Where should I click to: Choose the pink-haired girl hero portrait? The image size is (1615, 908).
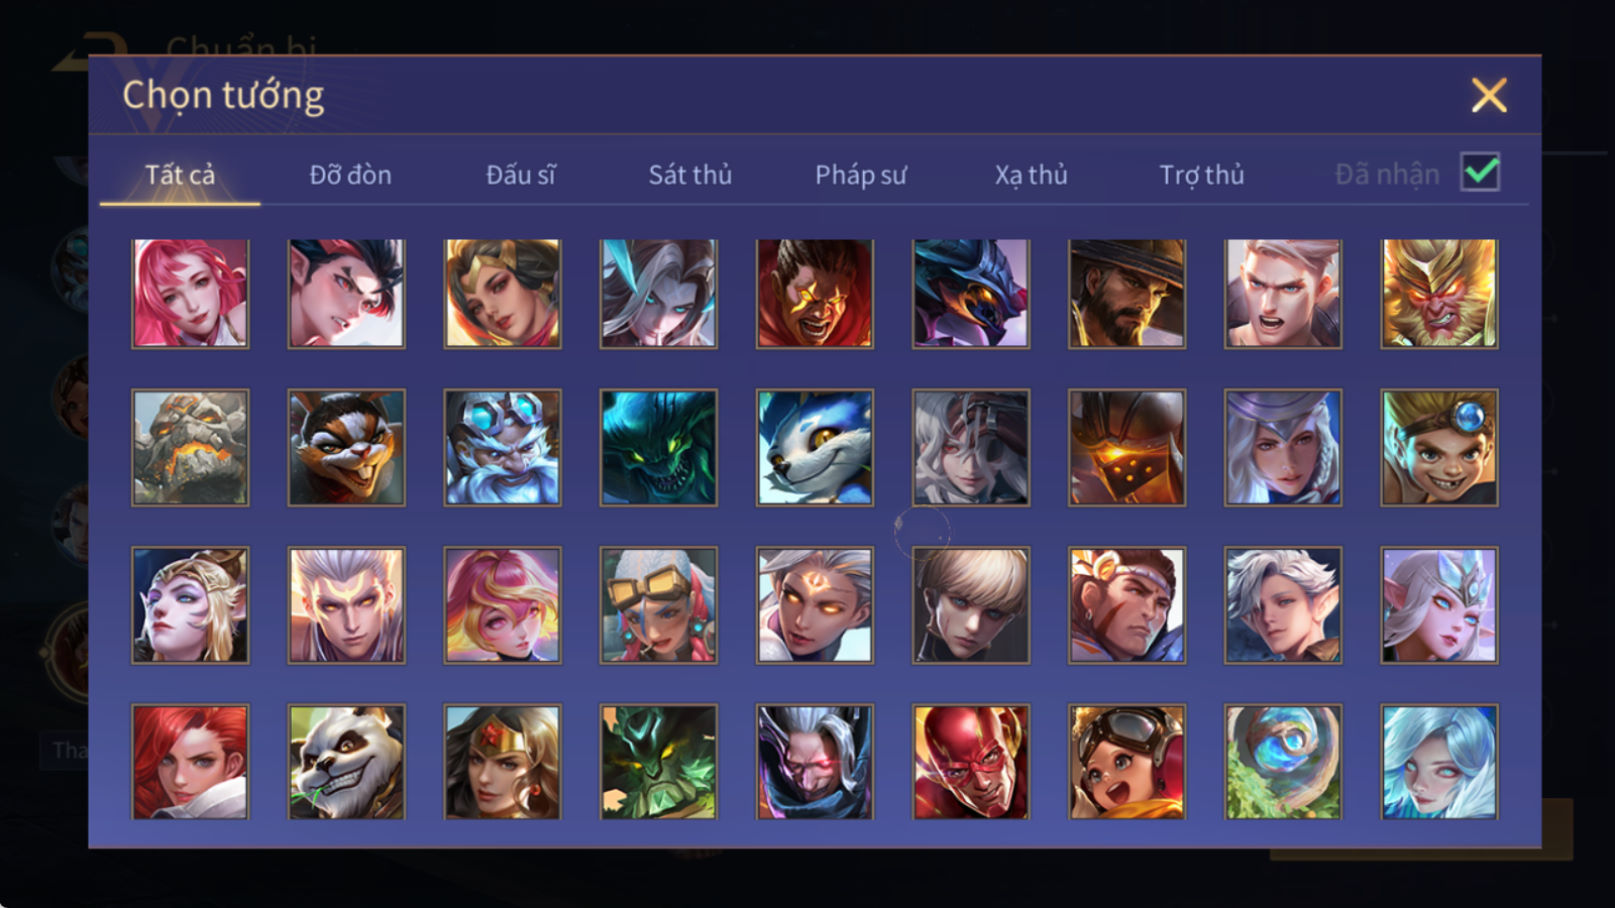pyautogui.click(x=190, y=293)
